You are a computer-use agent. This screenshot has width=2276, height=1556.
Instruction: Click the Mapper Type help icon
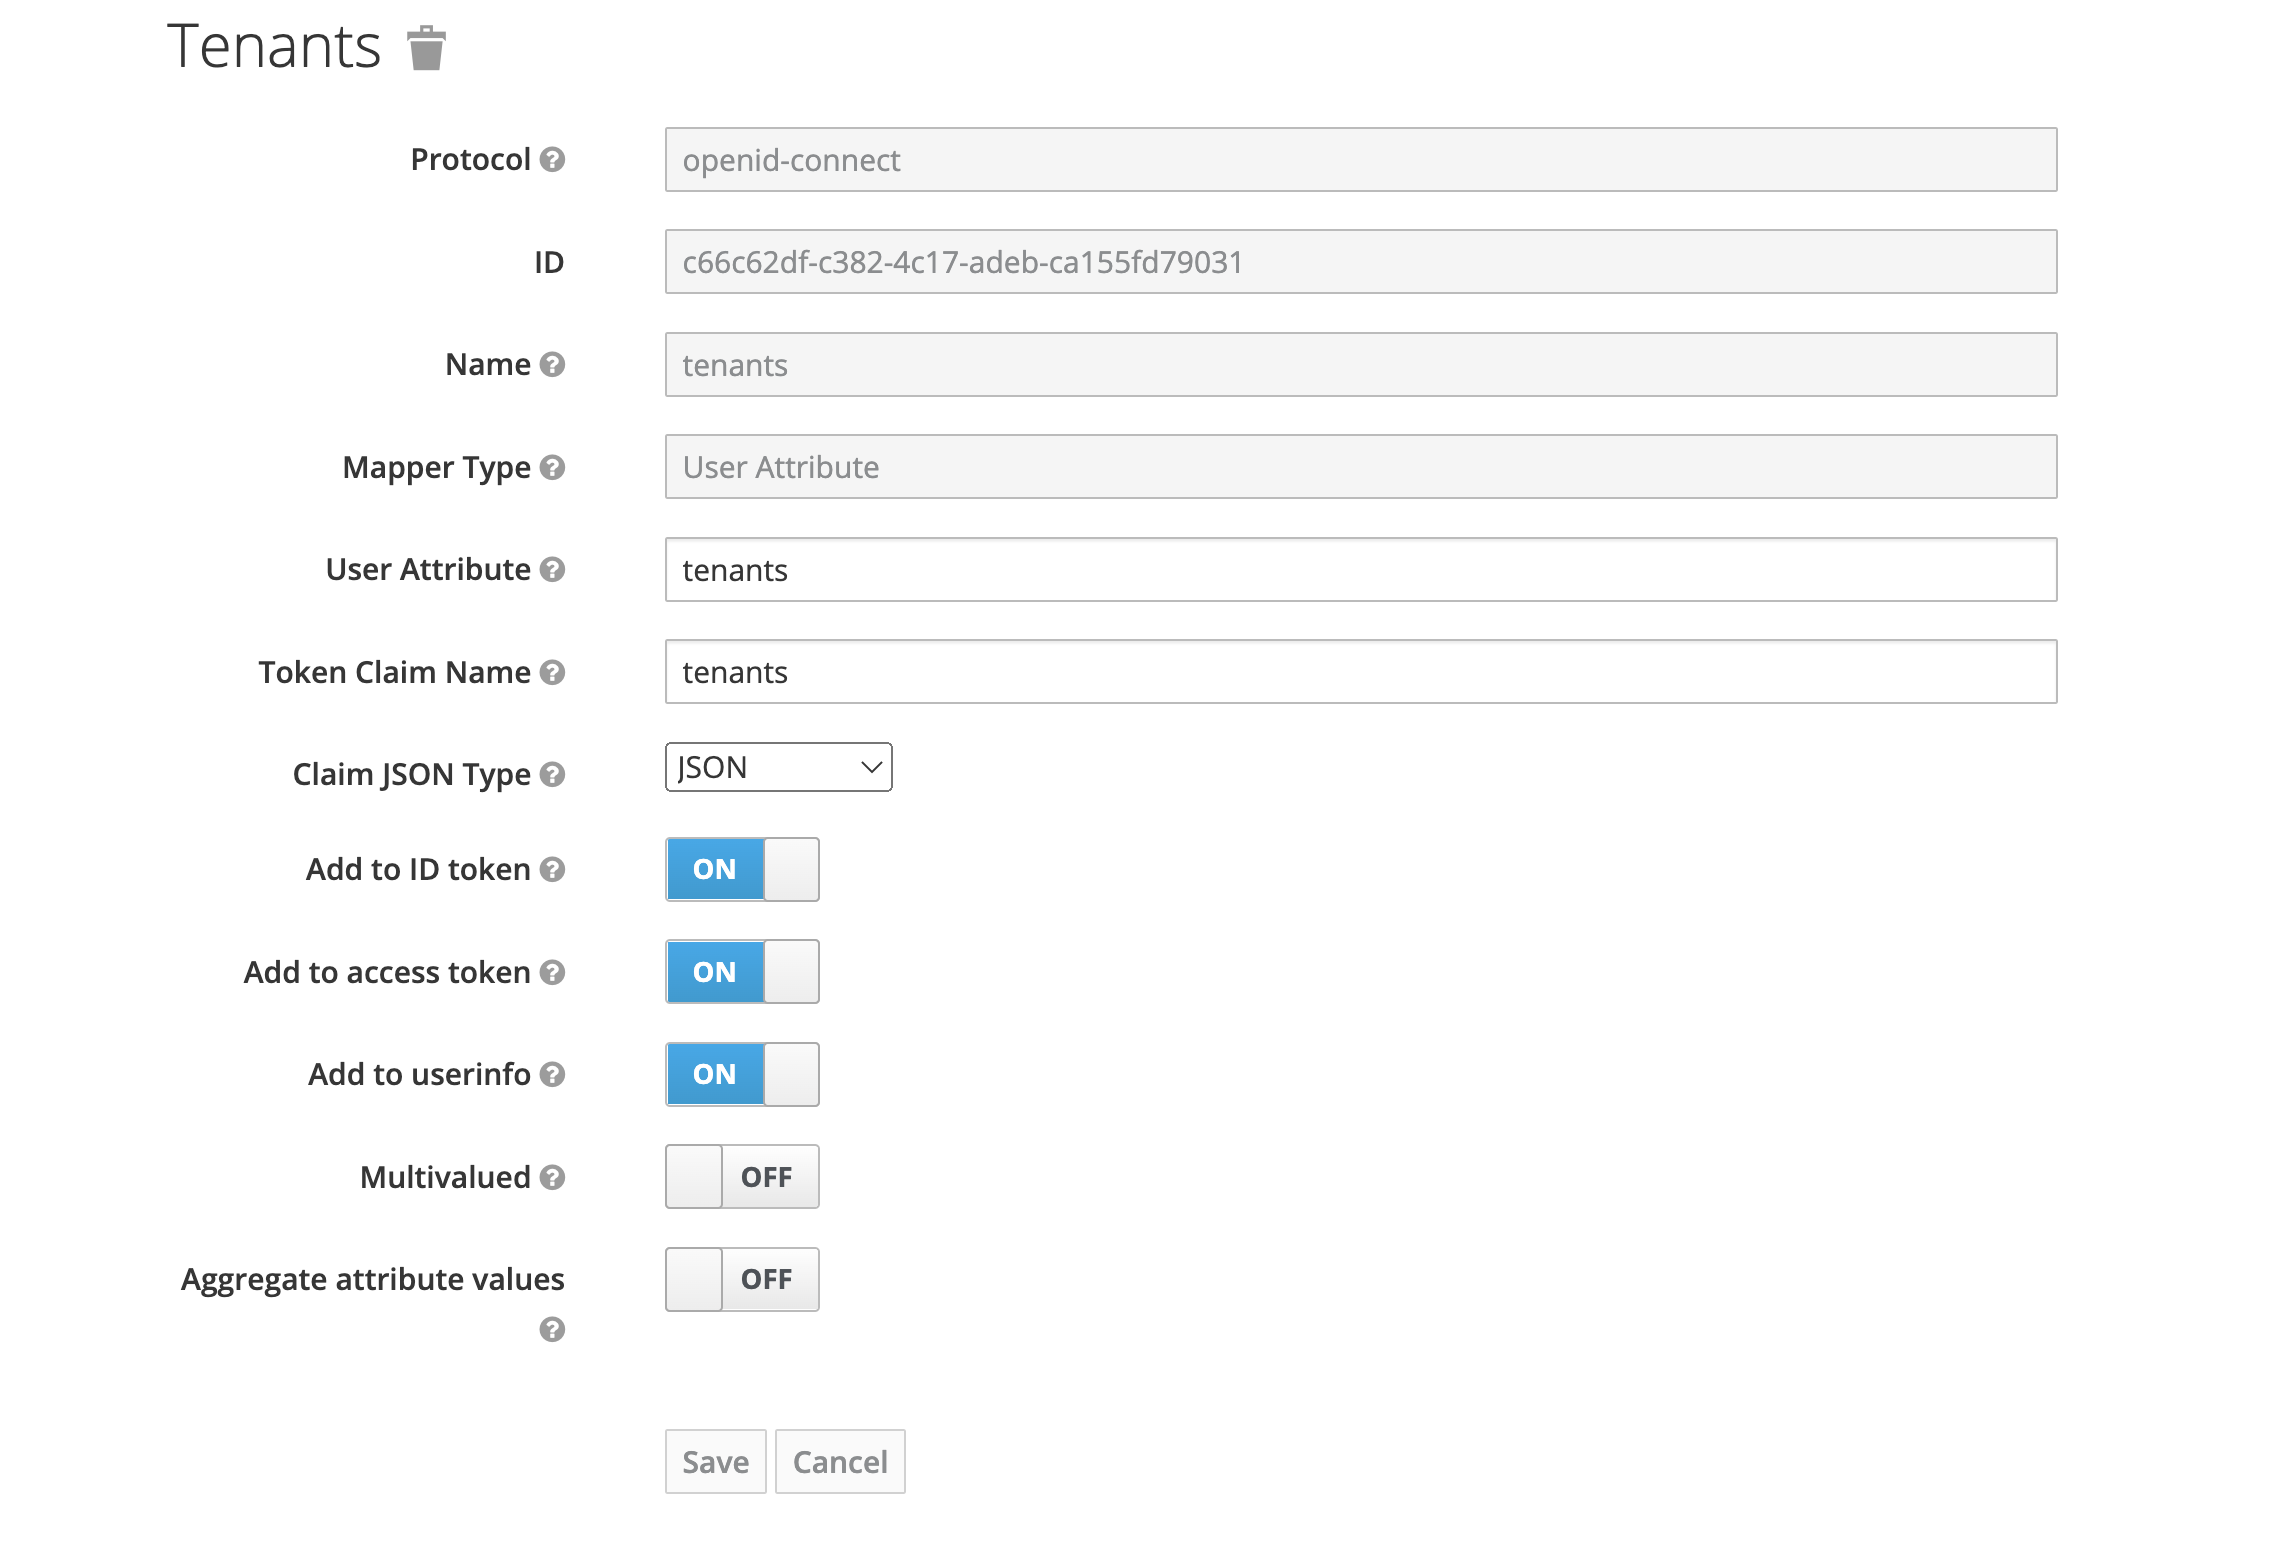tap(552, 467)
